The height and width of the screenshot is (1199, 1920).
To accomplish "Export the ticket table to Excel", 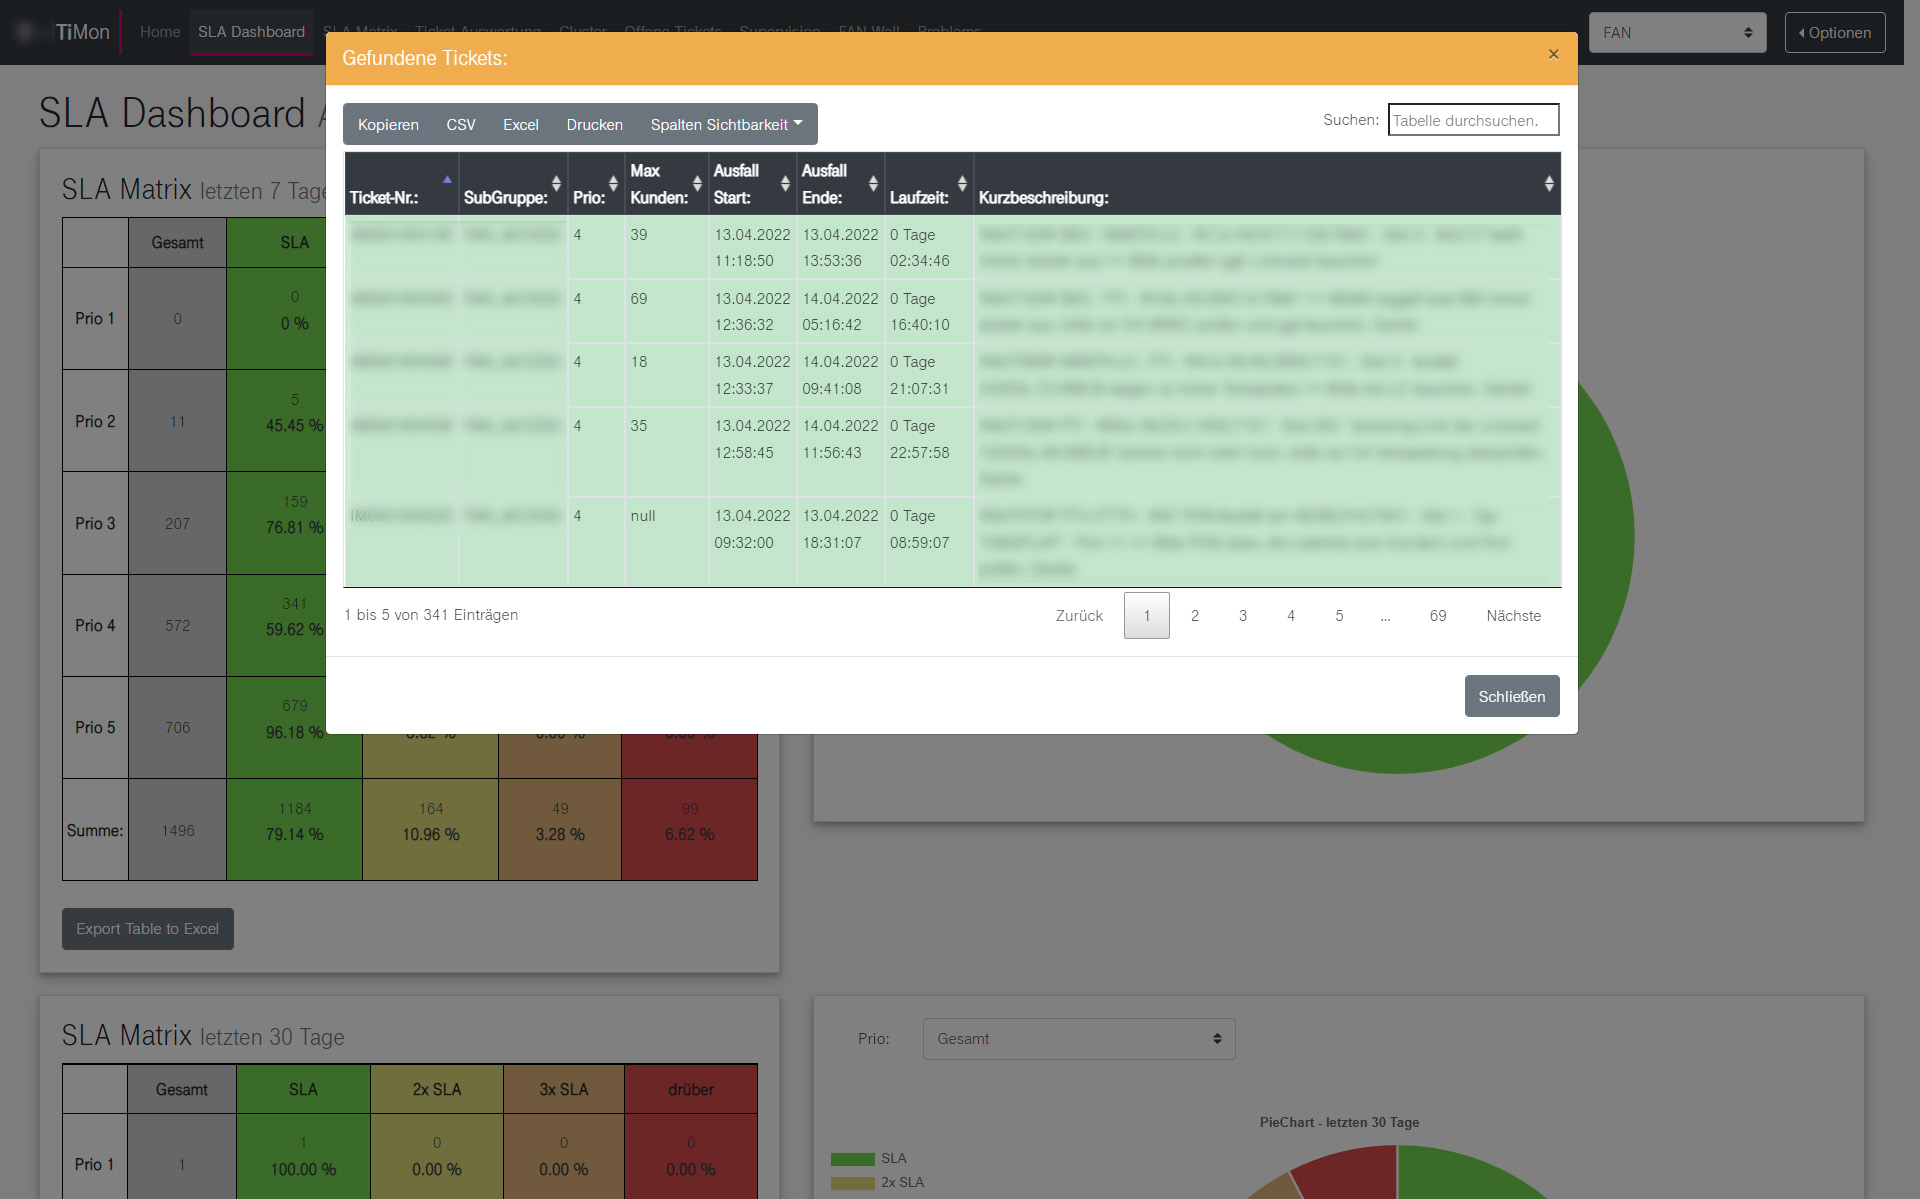I will click(x=521, y=125).
